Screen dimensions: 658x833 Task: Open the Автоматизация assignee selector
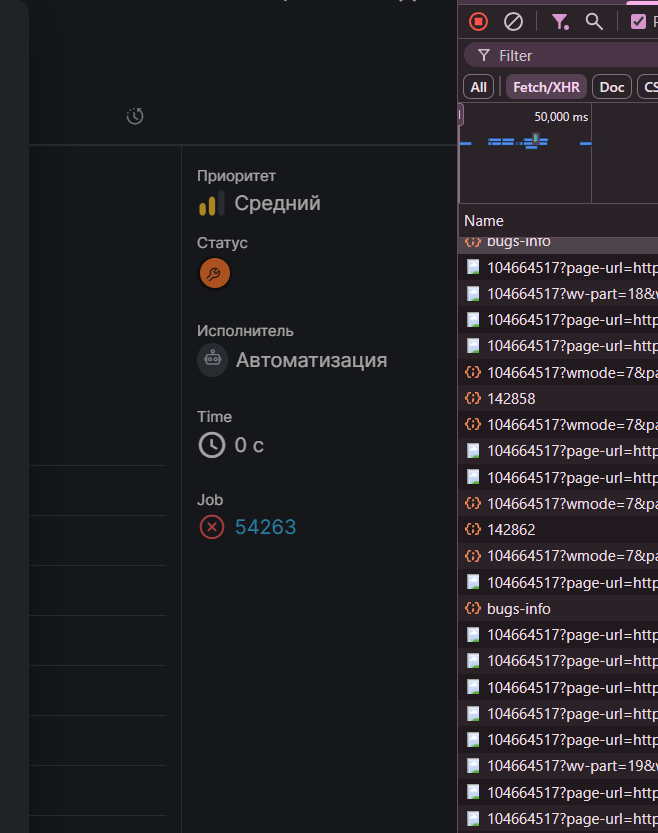pyautogui.click(x=311, y=360)
